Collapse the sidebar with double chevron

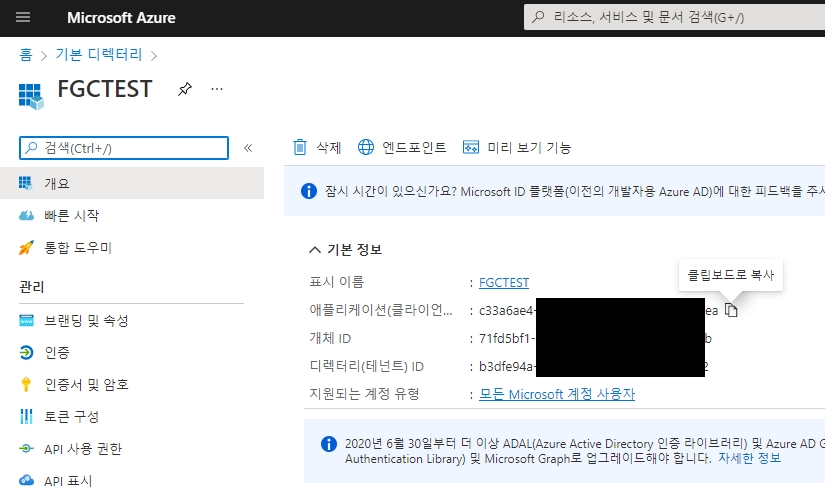[248, 148]
